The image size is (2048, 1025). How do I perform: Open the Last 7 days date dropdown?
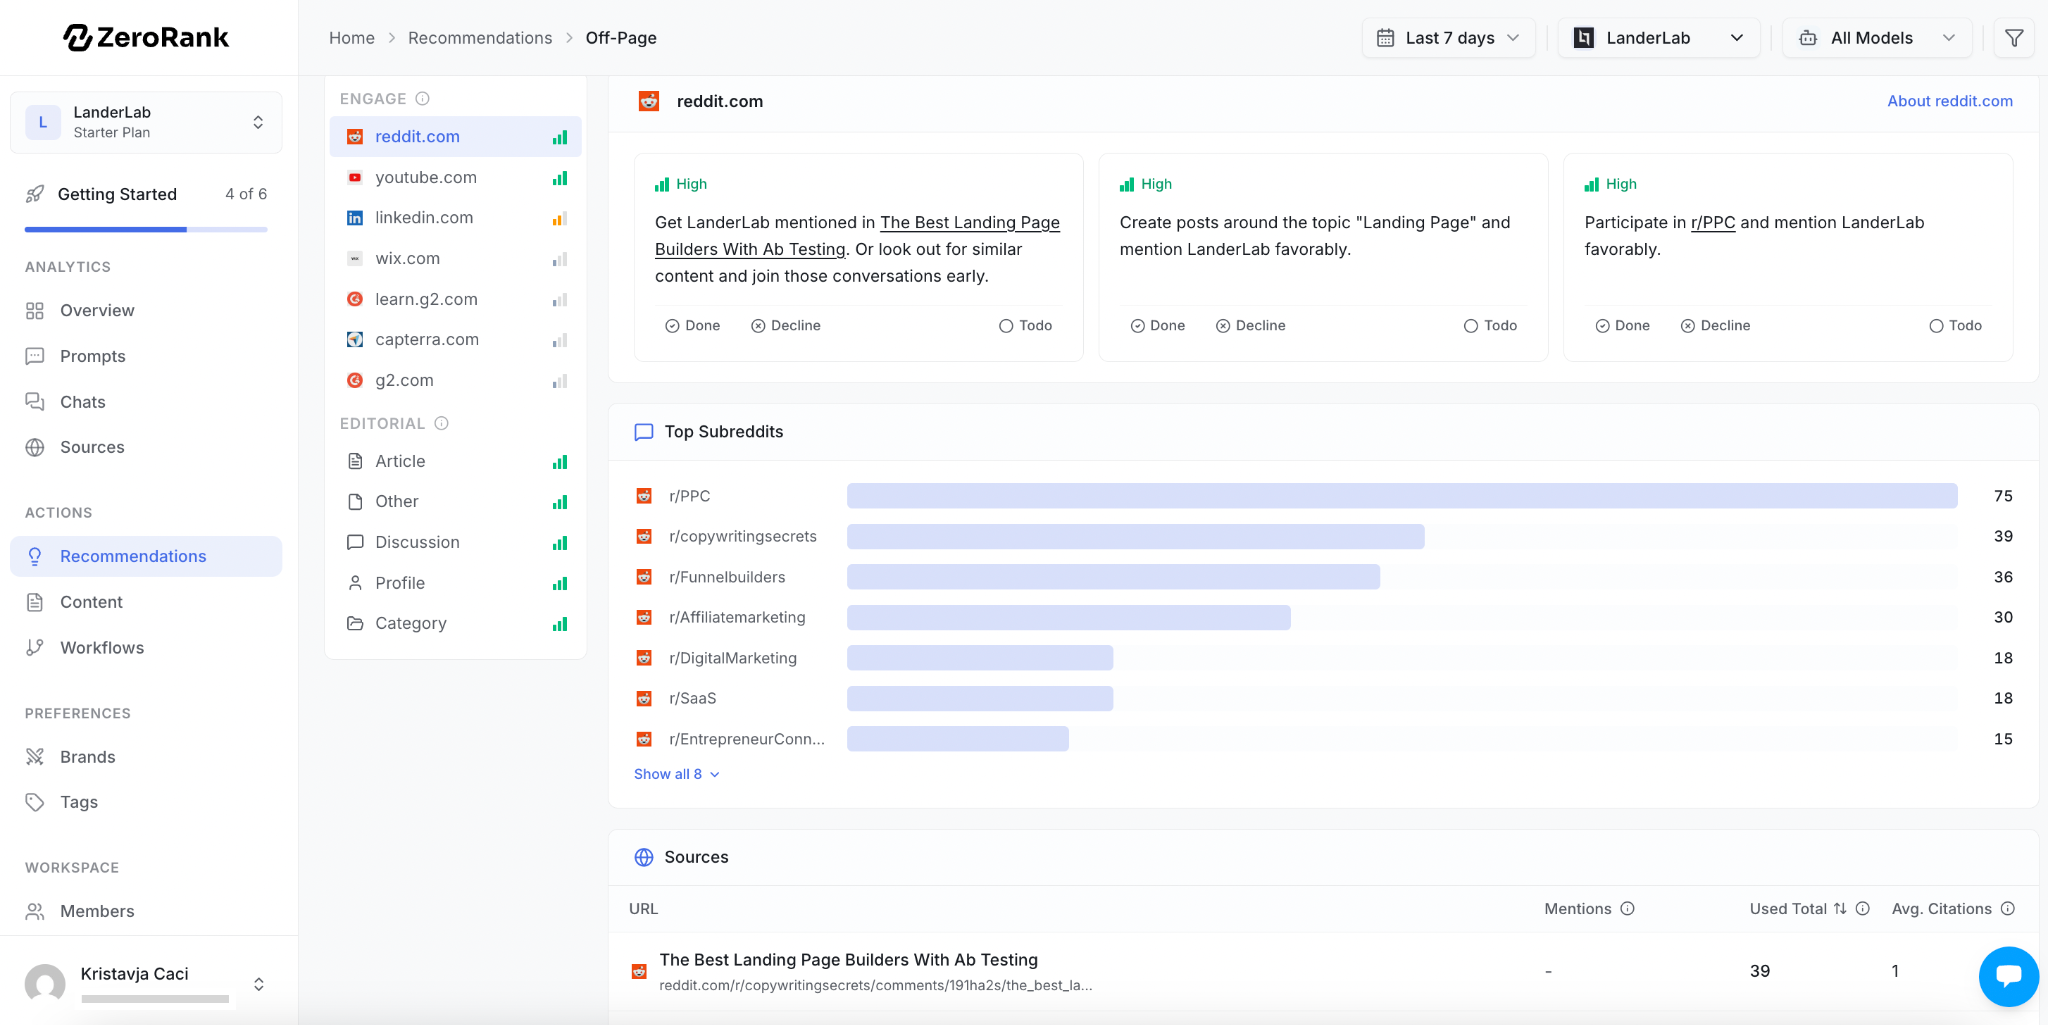click(1448, 38)
